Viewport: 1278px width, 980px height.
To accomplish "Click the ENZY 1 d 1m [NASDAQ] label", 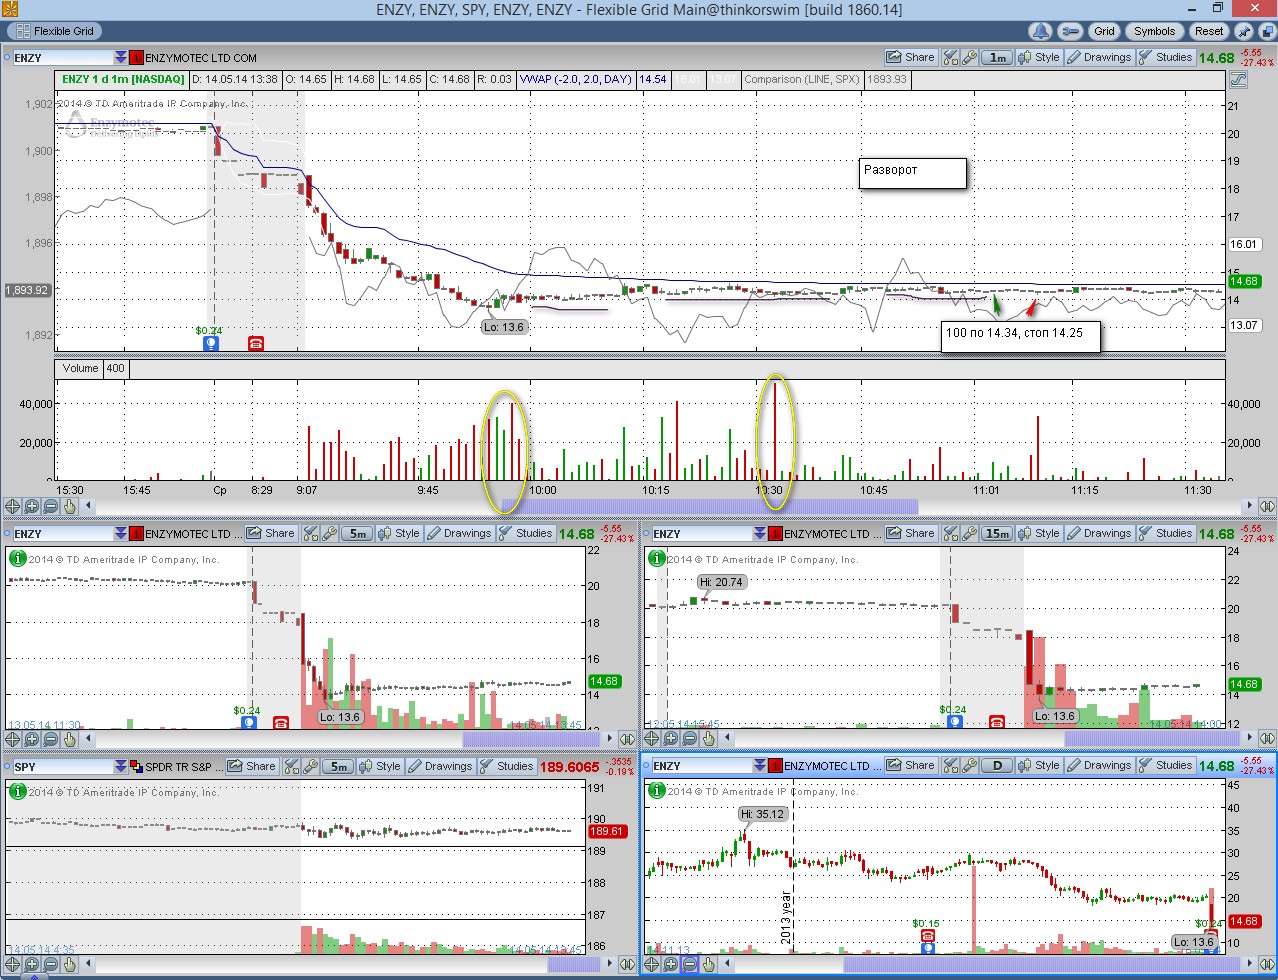I will [x=123, y=79].
